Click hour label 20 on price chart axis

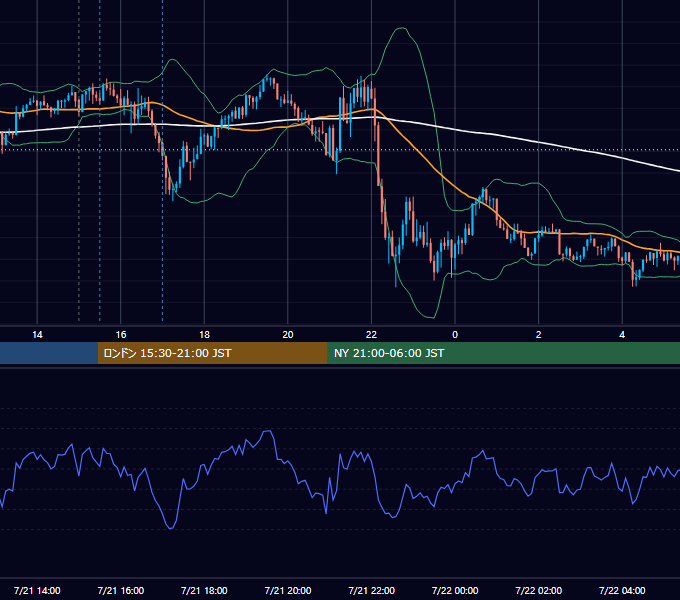click(x=288, y=335)
